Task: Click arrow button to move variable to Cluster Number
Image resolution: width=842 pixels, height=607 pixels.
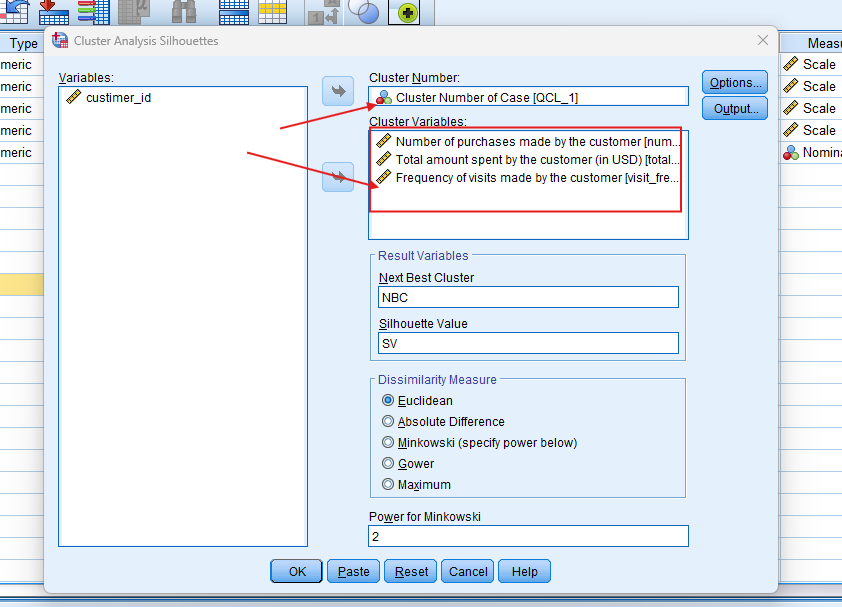Action: pos(338,91)
